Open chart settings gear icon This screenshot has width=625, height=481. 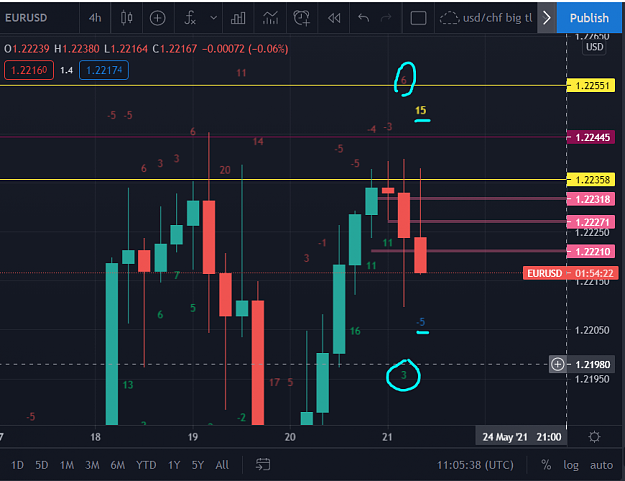tap(594, 437)
